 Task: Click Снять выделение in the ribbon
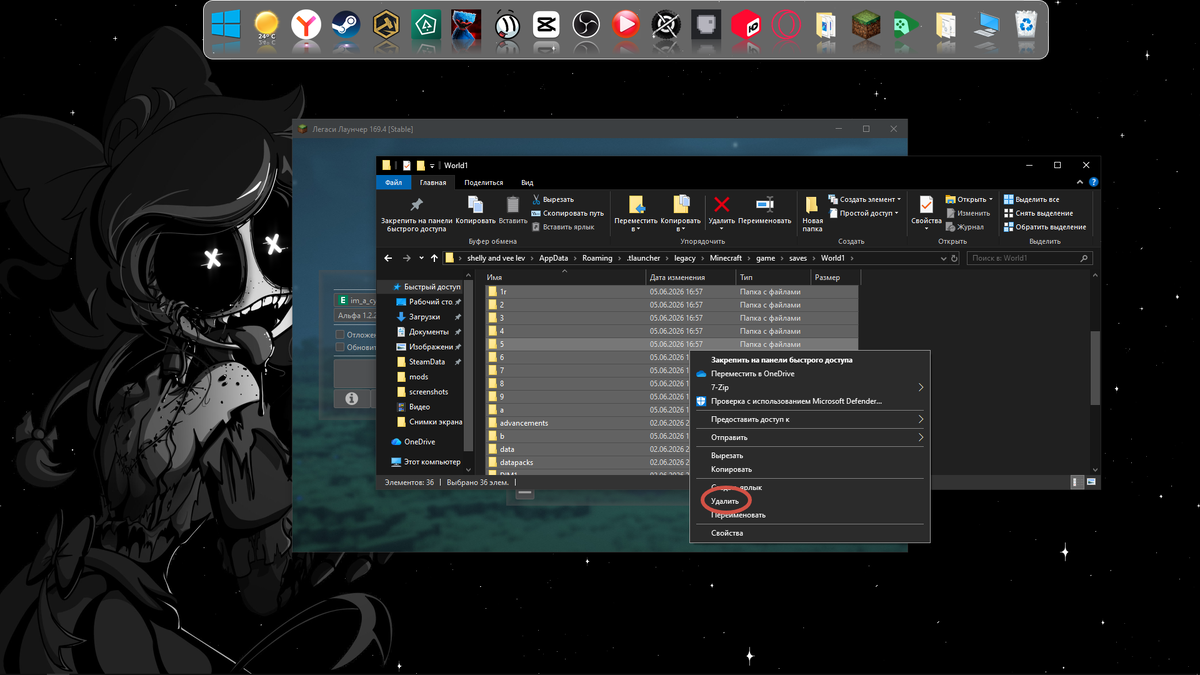1037,213
